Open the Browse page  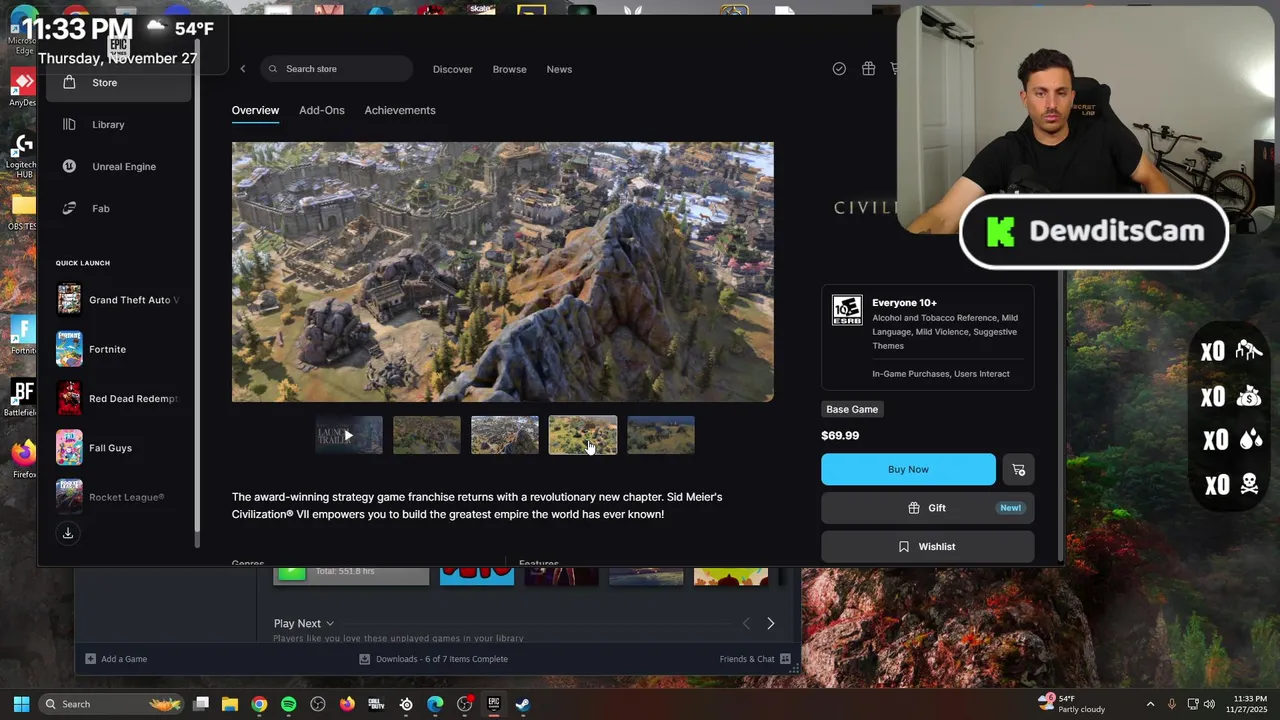click(x=509, y=69)
